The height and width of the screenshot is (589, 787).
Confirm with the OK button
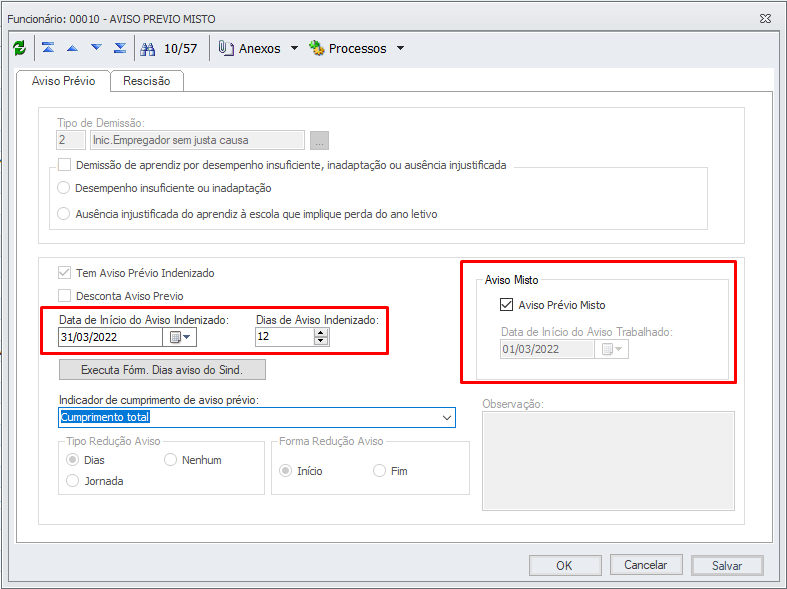click(x=565, y=565)
